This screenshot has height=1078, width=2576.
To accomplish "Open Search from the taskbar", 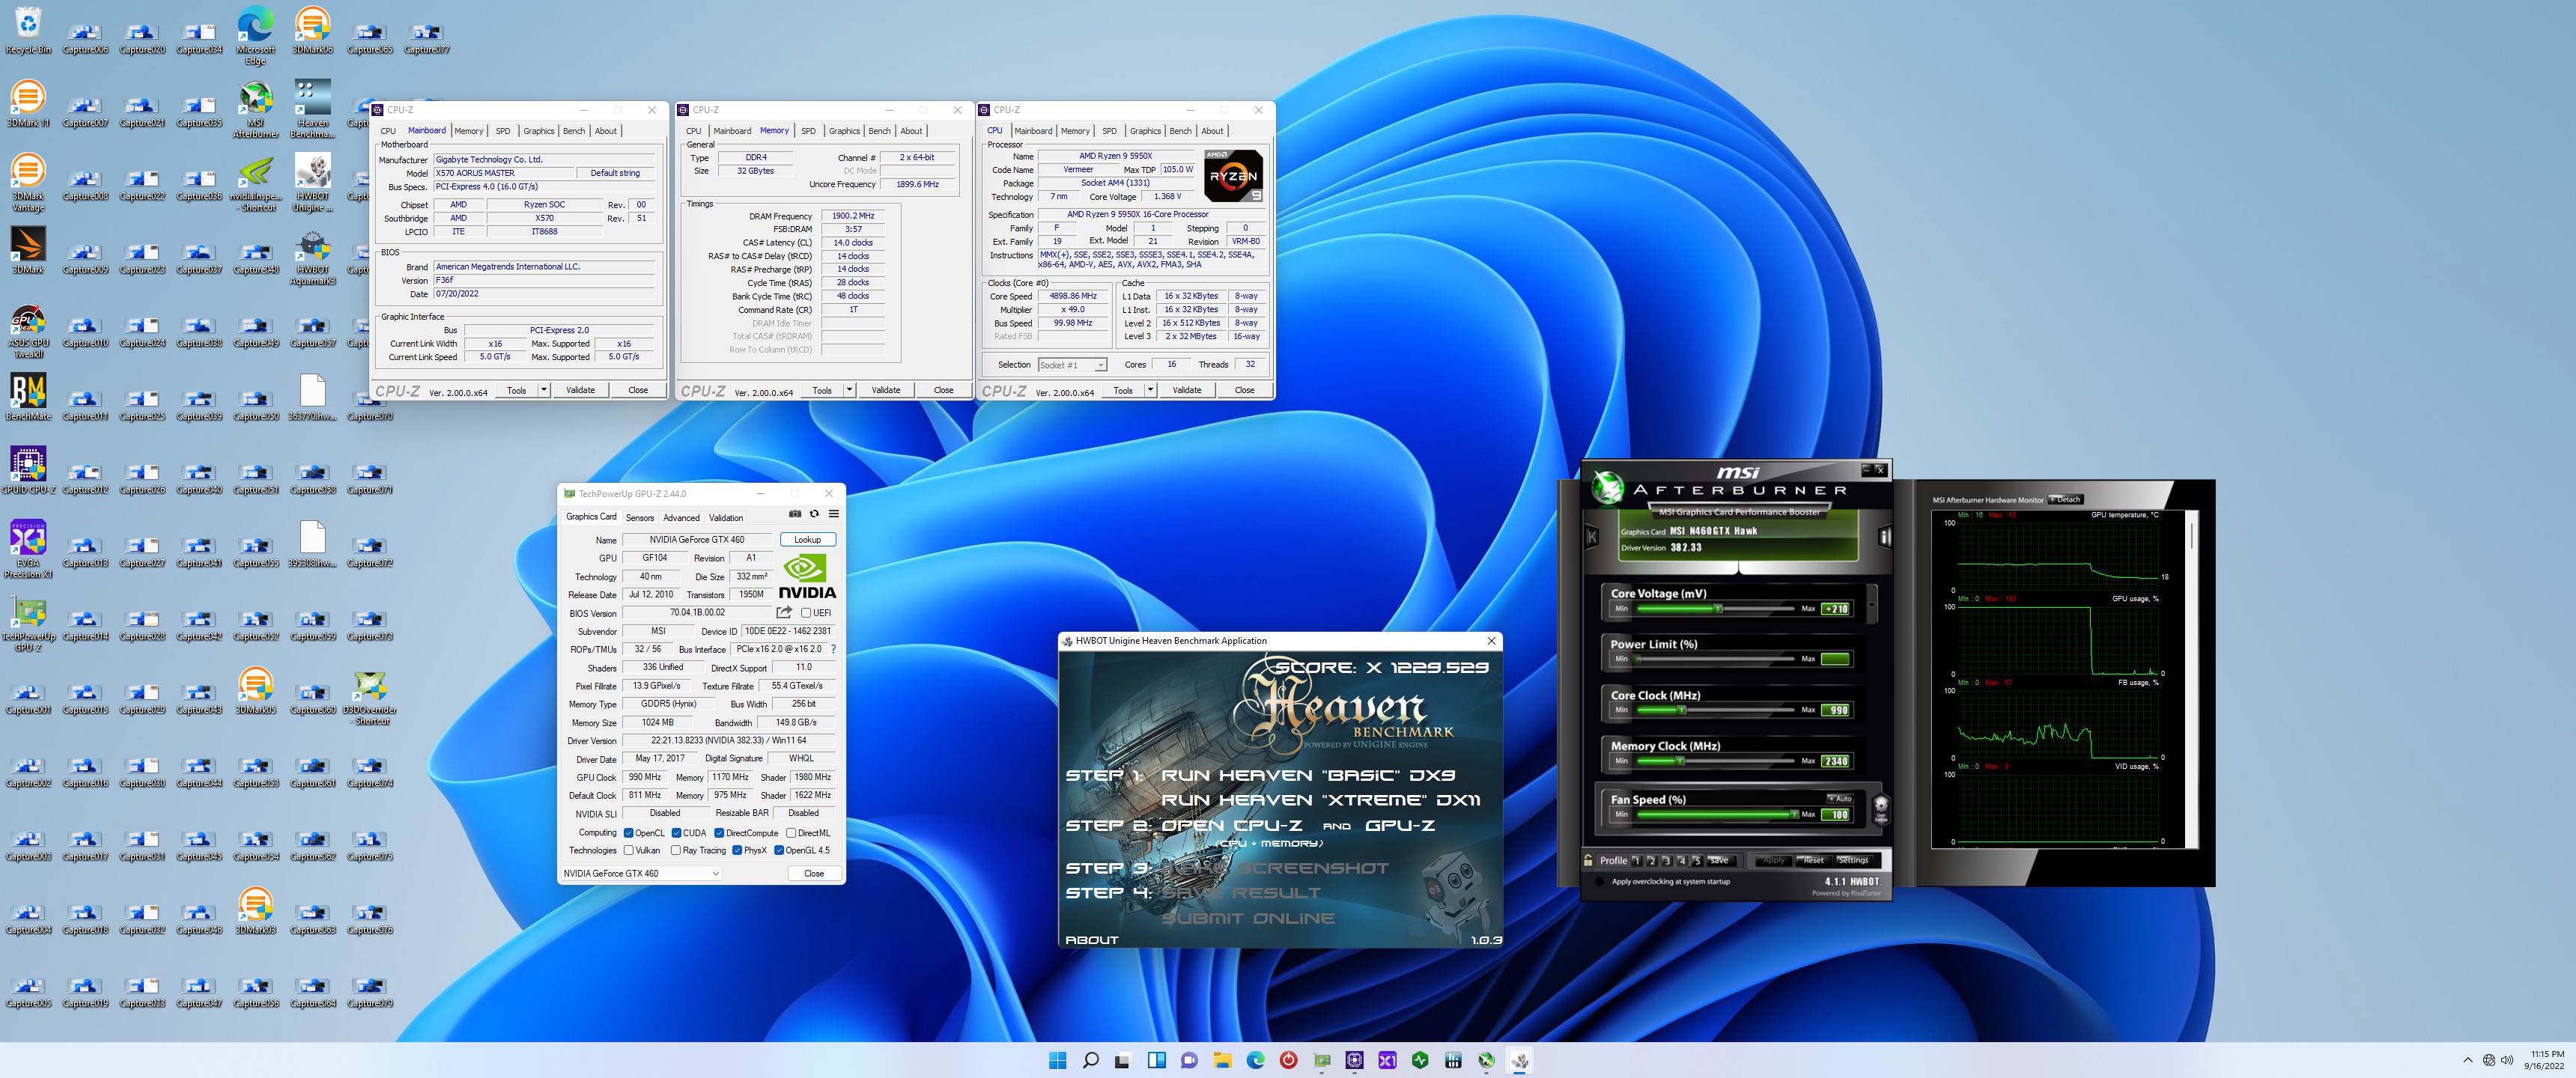I will 1090,1060.
